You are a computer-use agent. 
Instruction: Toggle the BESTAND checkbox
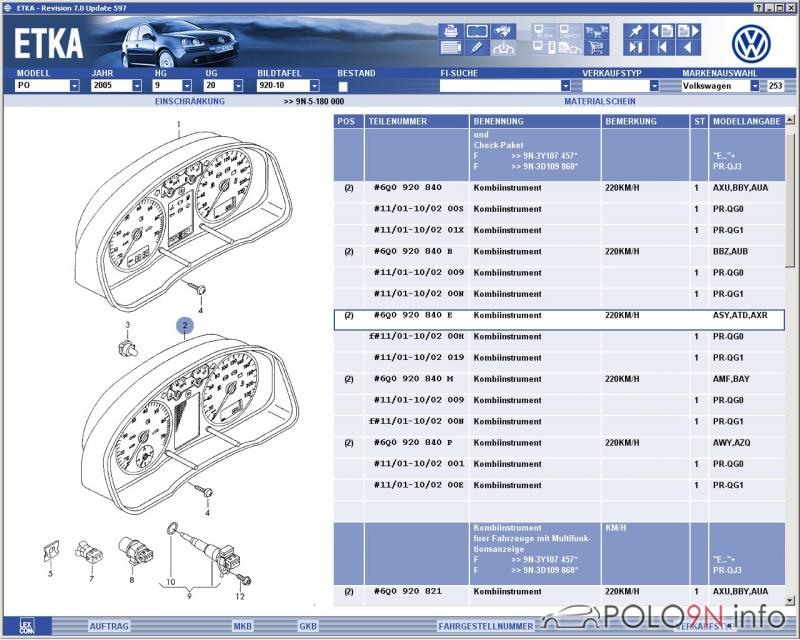pyautogui.click(x=343, y=86)
